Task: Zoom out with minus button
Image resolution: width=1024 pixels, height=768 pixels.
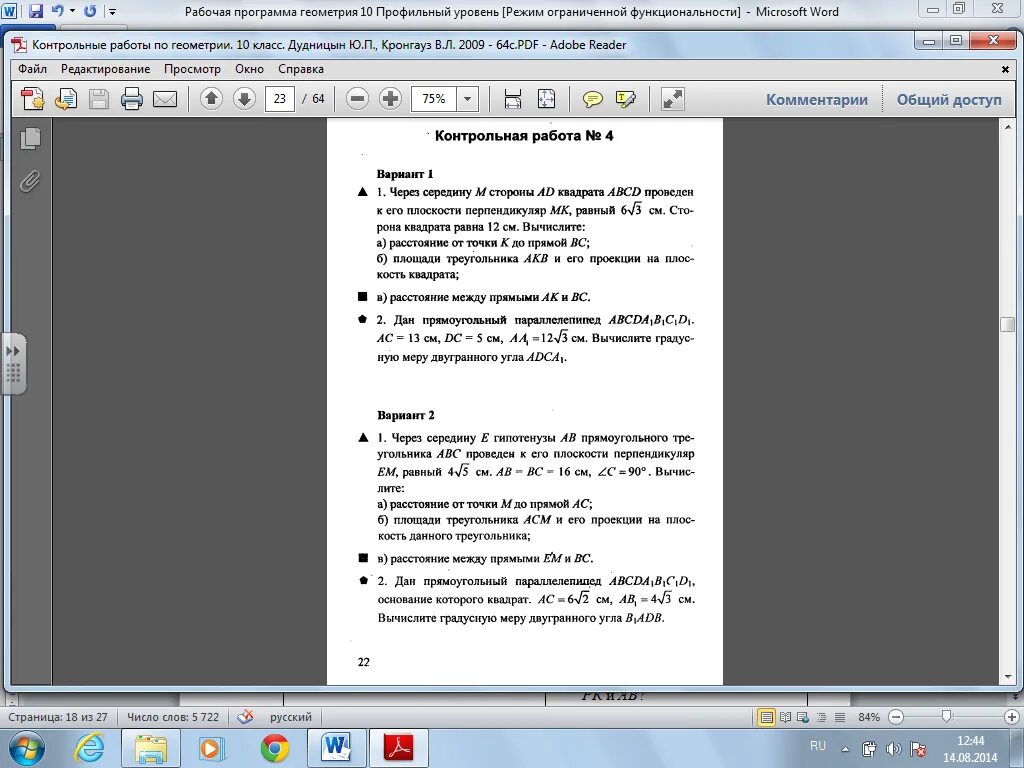Action: pyautogui.click(x=357, y=99)
